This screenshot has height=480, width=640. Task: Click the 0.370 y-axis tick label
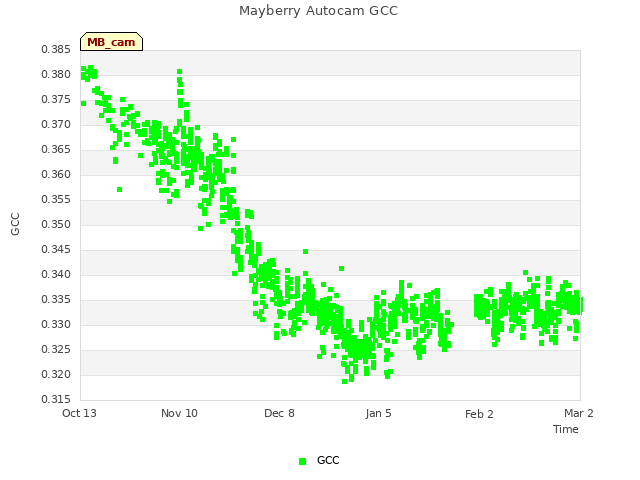[56, 124]
